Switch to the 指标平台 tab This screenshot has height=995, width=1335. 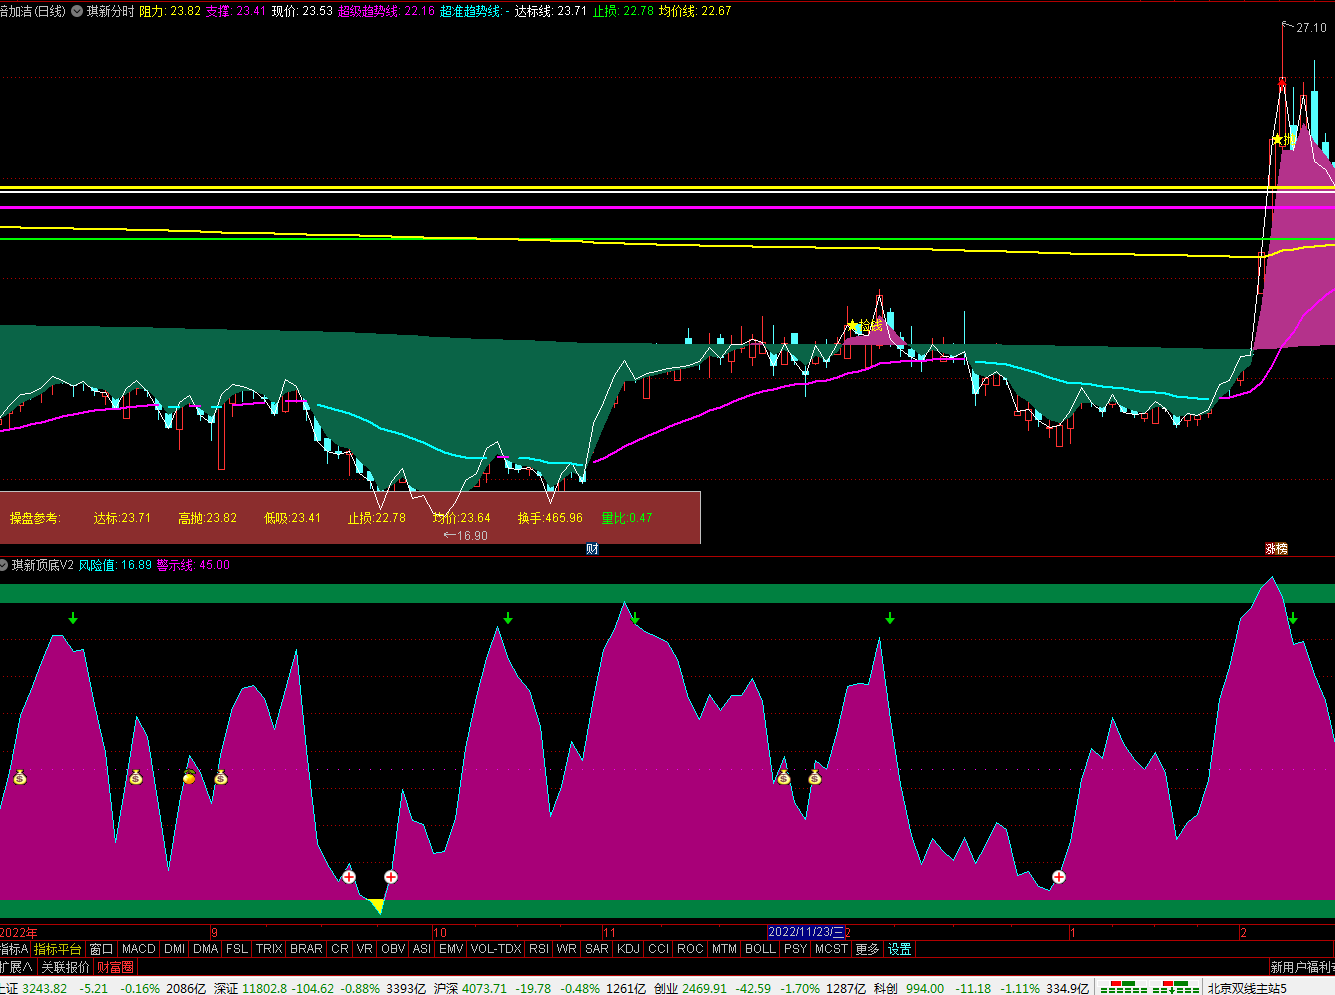[x=58, y=949]
